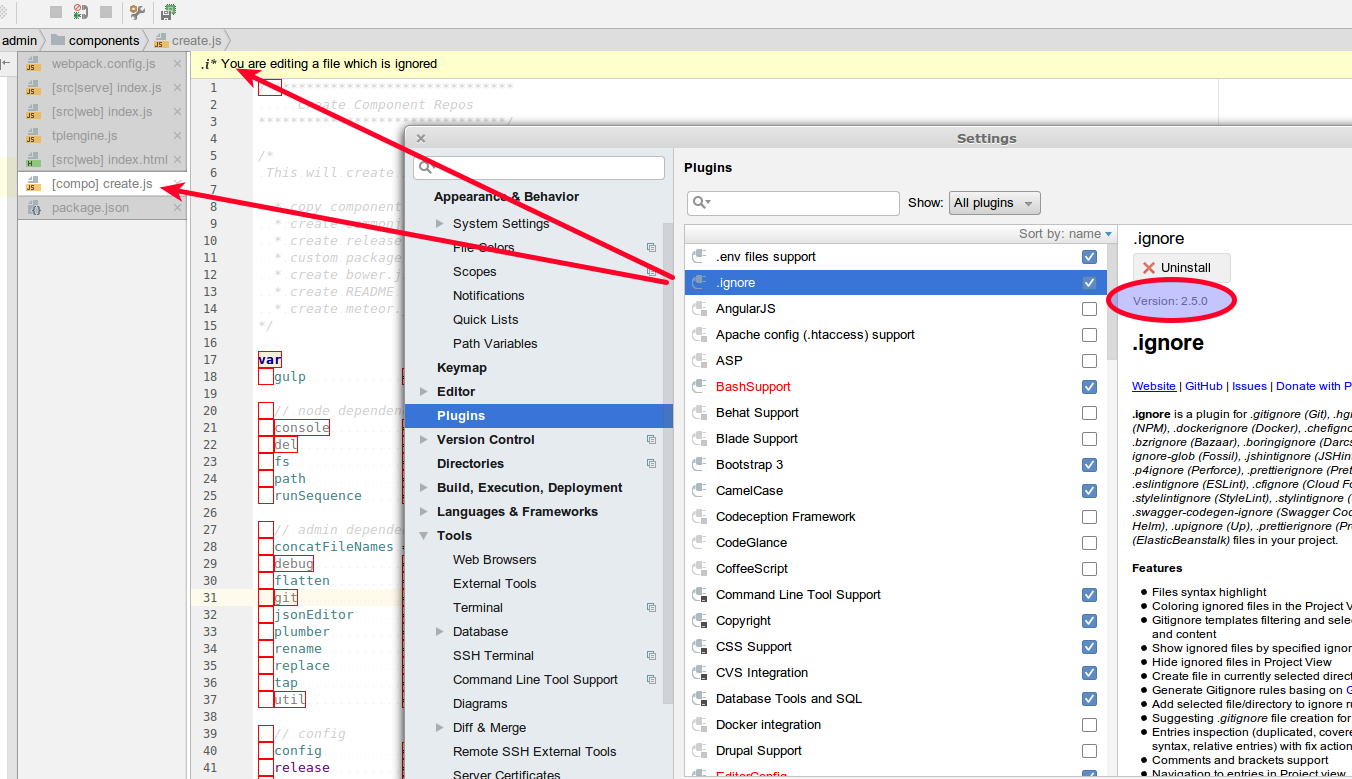Click the Uninstall button for .ignore
The width and height of the screenshot is (1352, 779).
coord(1181,268)
